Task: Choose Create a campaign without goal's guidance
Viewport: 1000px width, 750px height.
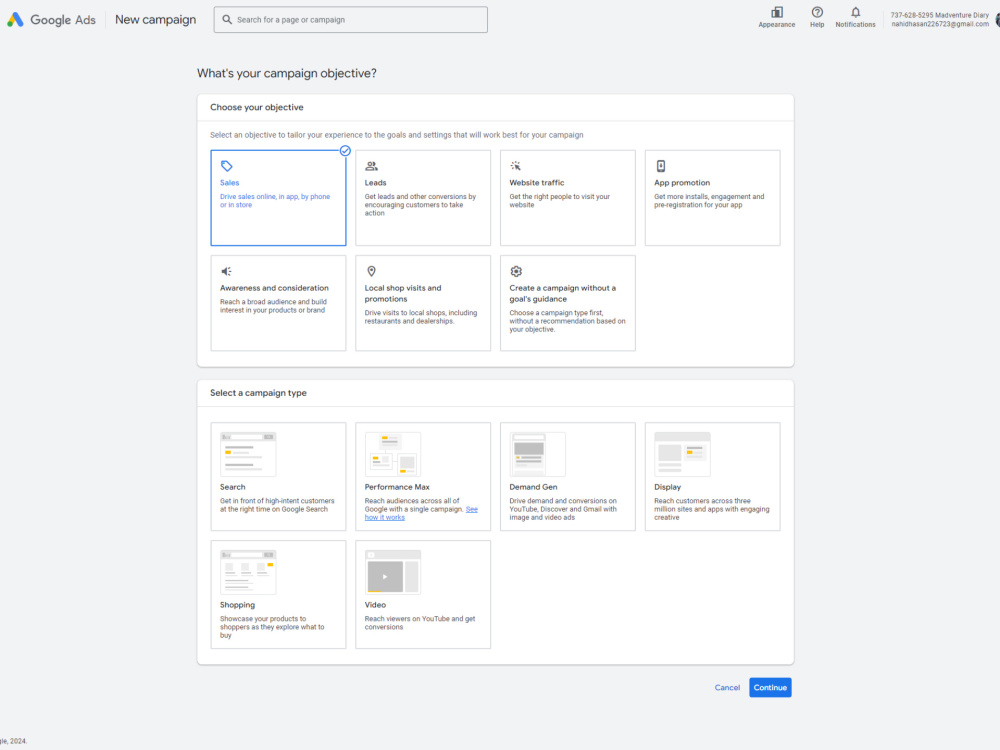Action: pyautogui.click(x=562, y=293)
